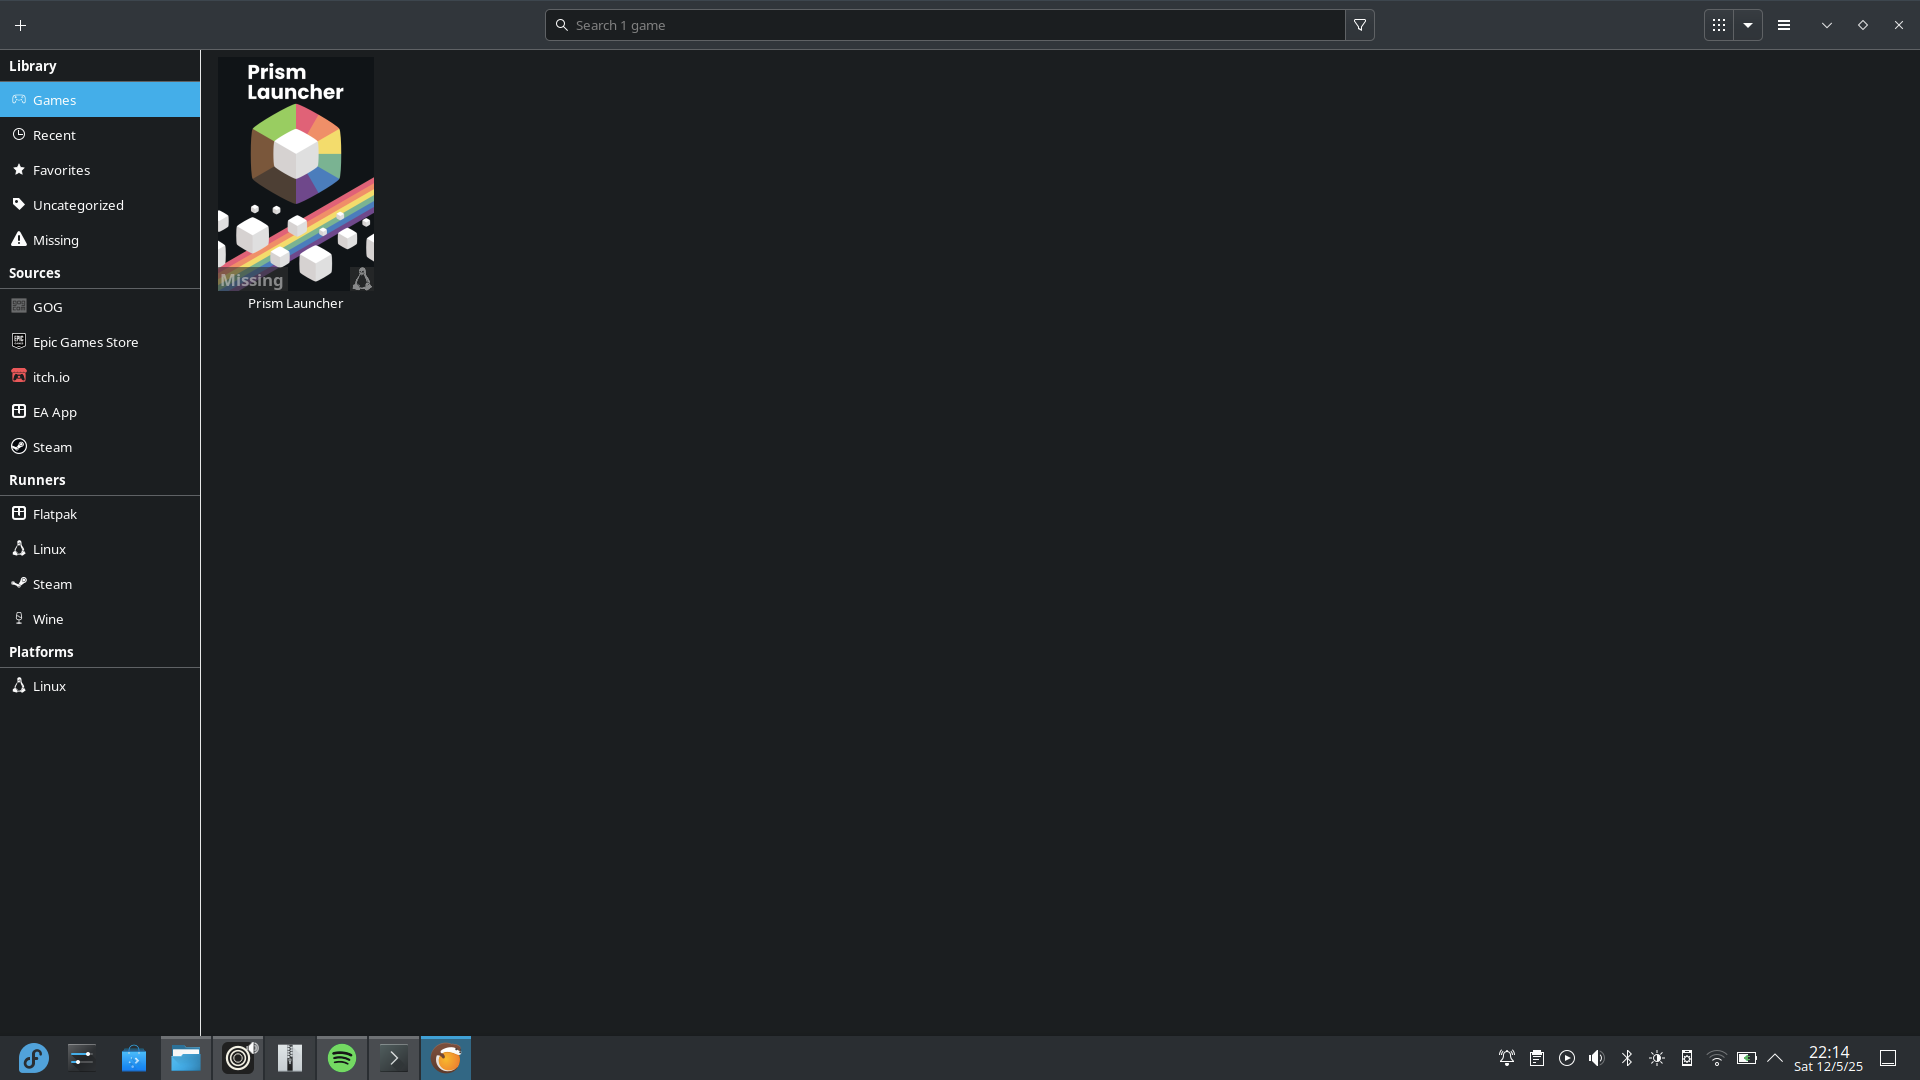1920x1080 pixels.
Task: Open Epic Games Store source
Action: (100, 342)
